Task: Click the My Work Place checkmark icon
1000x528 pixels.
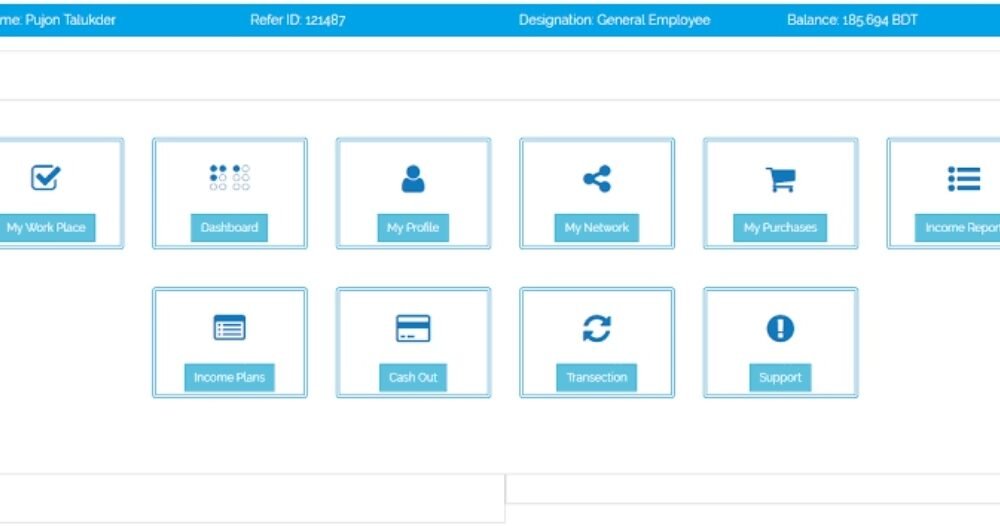Action: click(45, 178)
